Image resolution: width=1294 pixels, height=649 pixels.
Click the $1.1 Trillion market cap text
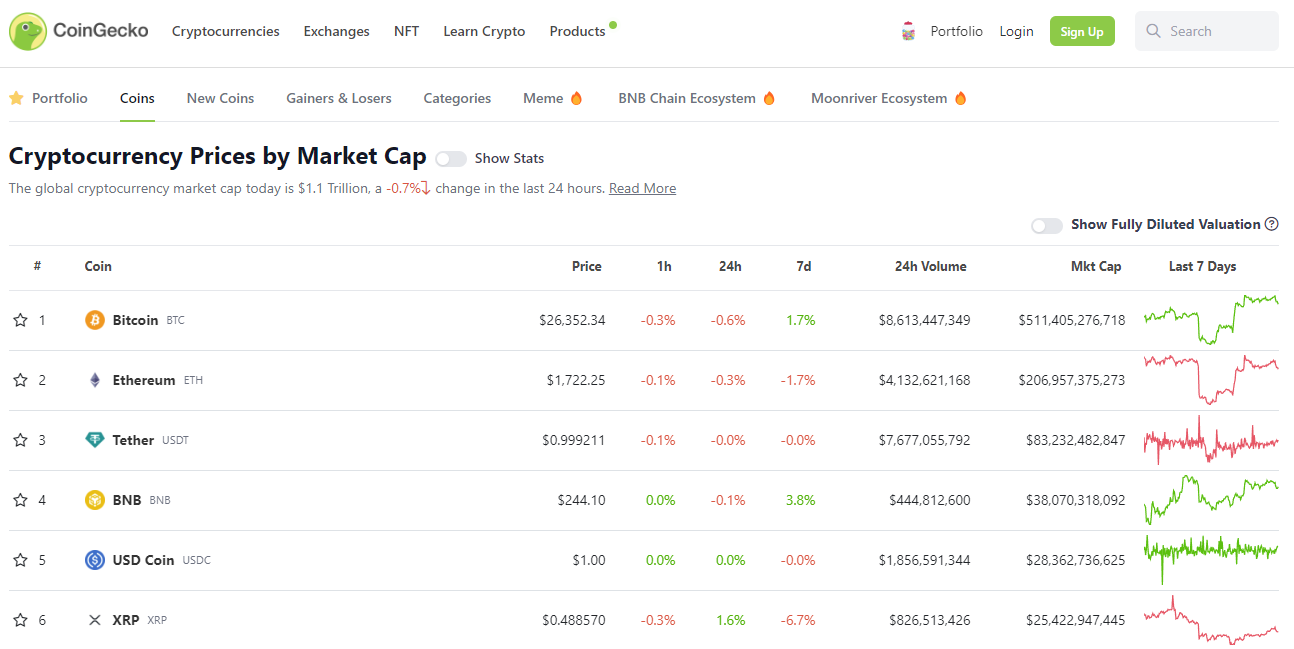coord(335,188)
